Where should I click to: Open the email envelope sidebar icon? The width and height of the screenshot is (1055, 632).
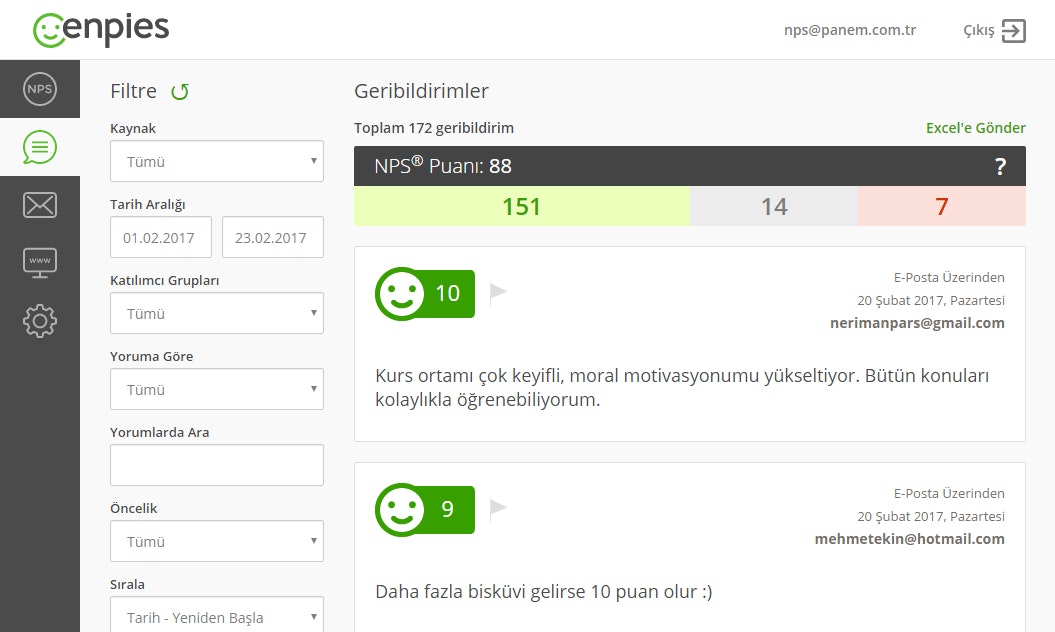tap(40, 205)
